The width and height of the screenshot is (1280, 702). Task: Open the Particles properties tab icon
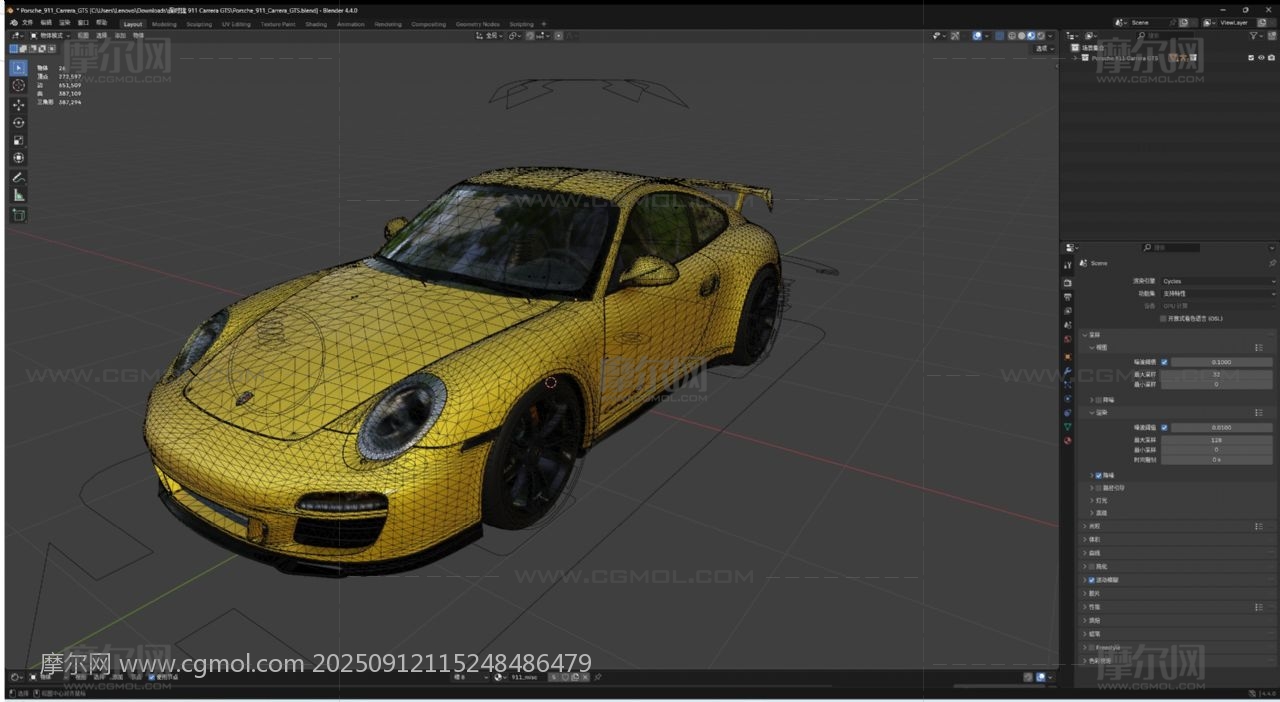pyautogui.click(x=1068, y=385)
